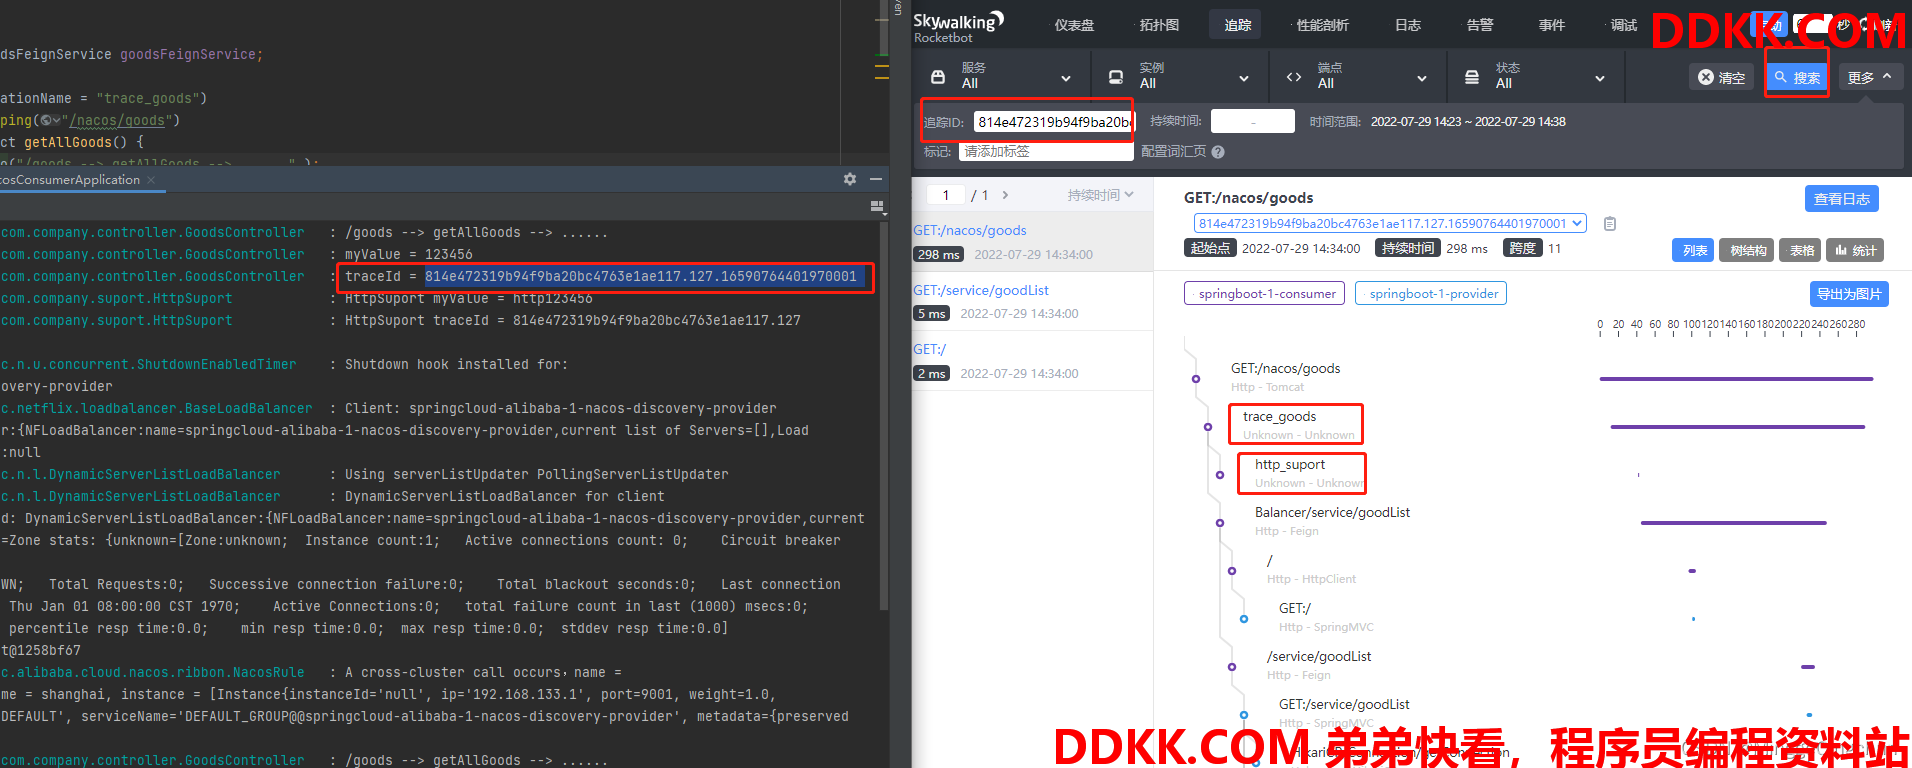Screen dimensions: 1912x768
Task: Open the GET:/service/goodList trace in list
Action: click(x=1032, y=301)
